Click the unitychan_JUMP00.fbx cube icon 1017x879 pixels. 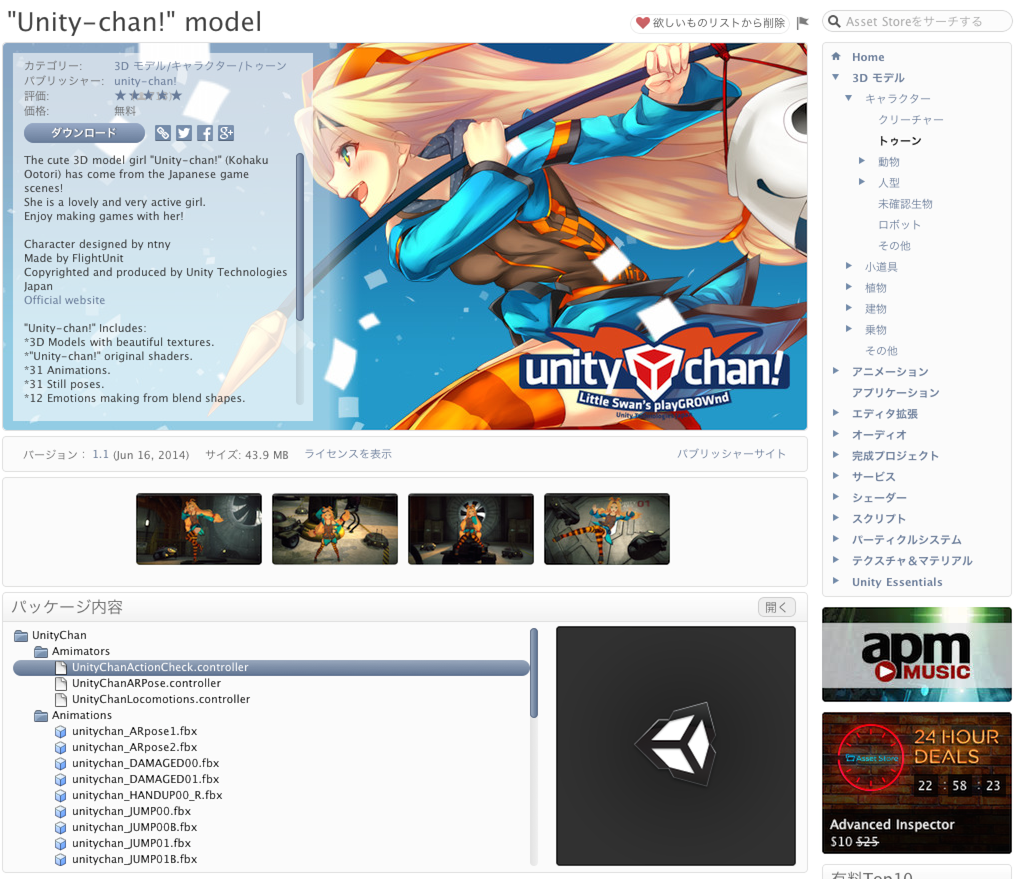60,812
